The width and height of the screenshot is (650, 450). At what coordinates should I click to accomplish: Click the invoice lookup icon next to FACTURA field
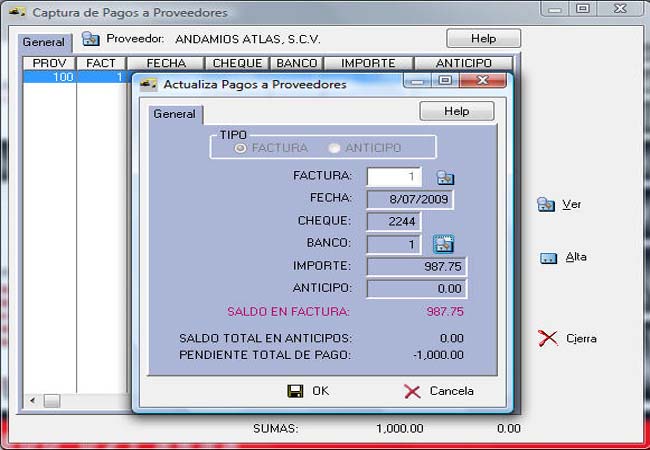(x=445, y=178)
